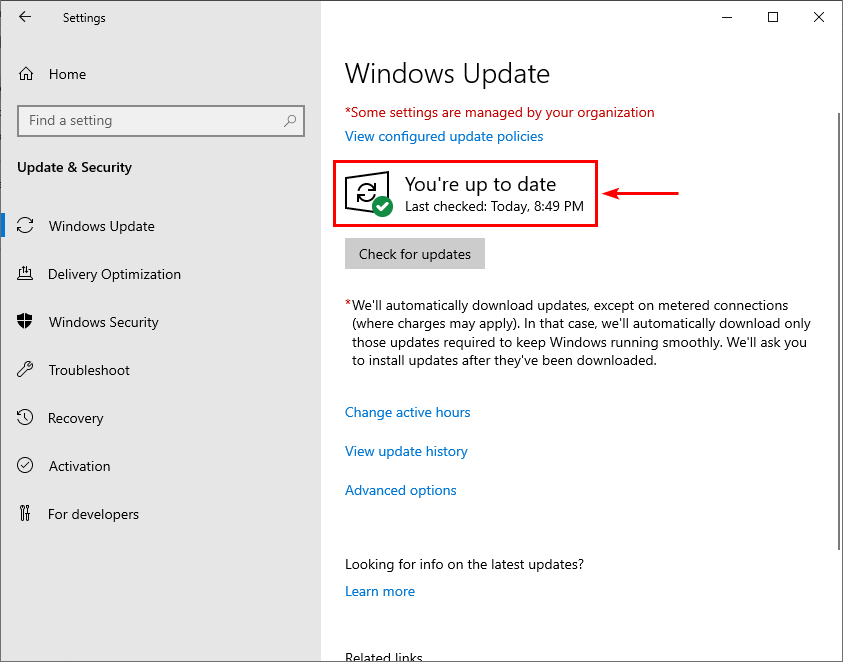The image size is (843, 662).
Task: Click the For developers tools icon
Action: click(25, 514)
